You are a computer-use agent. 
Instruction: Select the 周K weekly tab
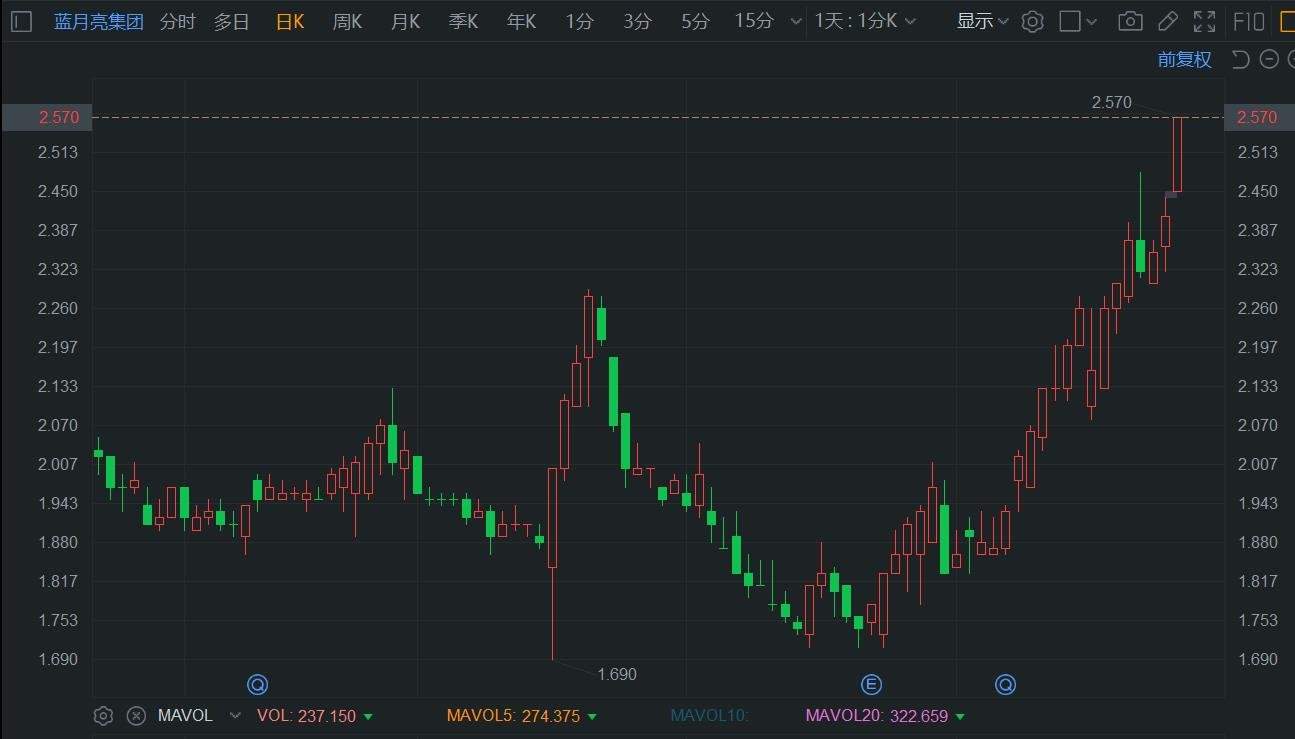tap(347, 21)
